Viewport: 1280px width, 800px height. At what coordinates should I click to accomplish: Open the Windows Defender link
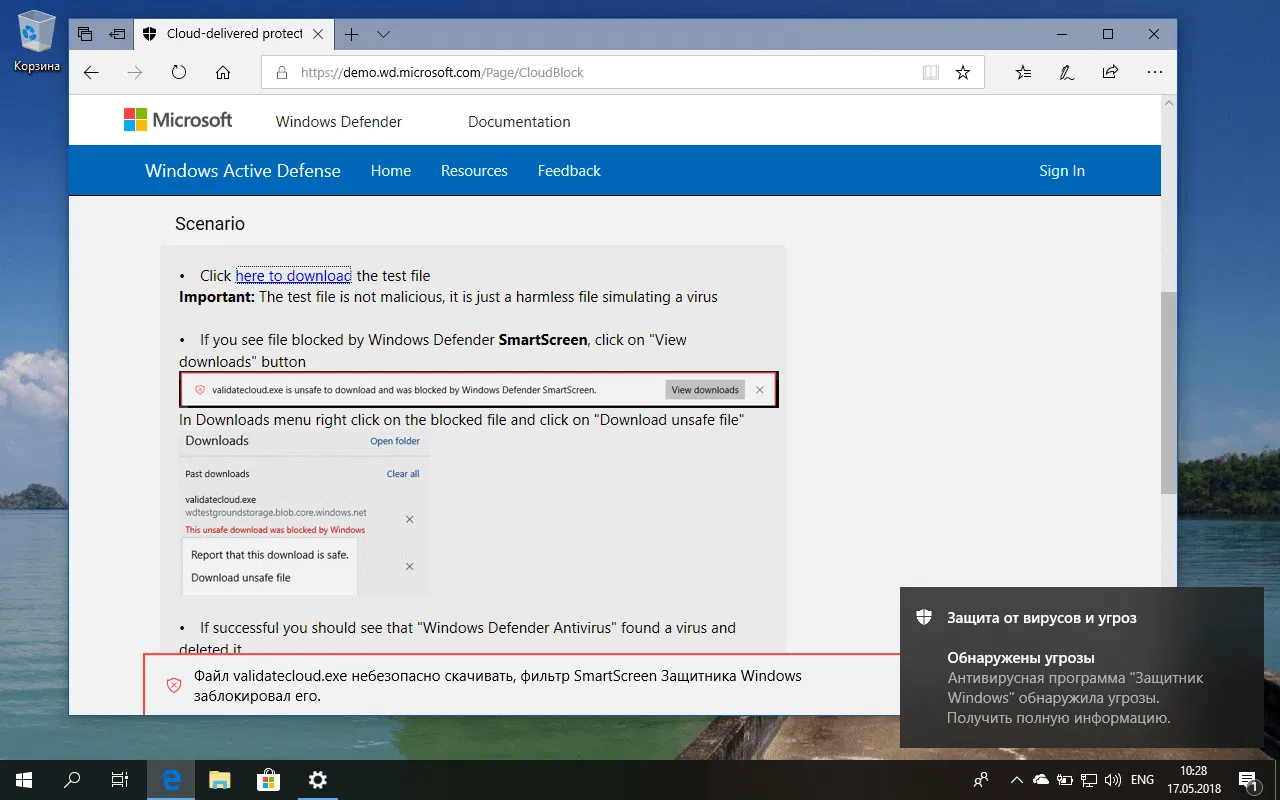coord(339,122)
